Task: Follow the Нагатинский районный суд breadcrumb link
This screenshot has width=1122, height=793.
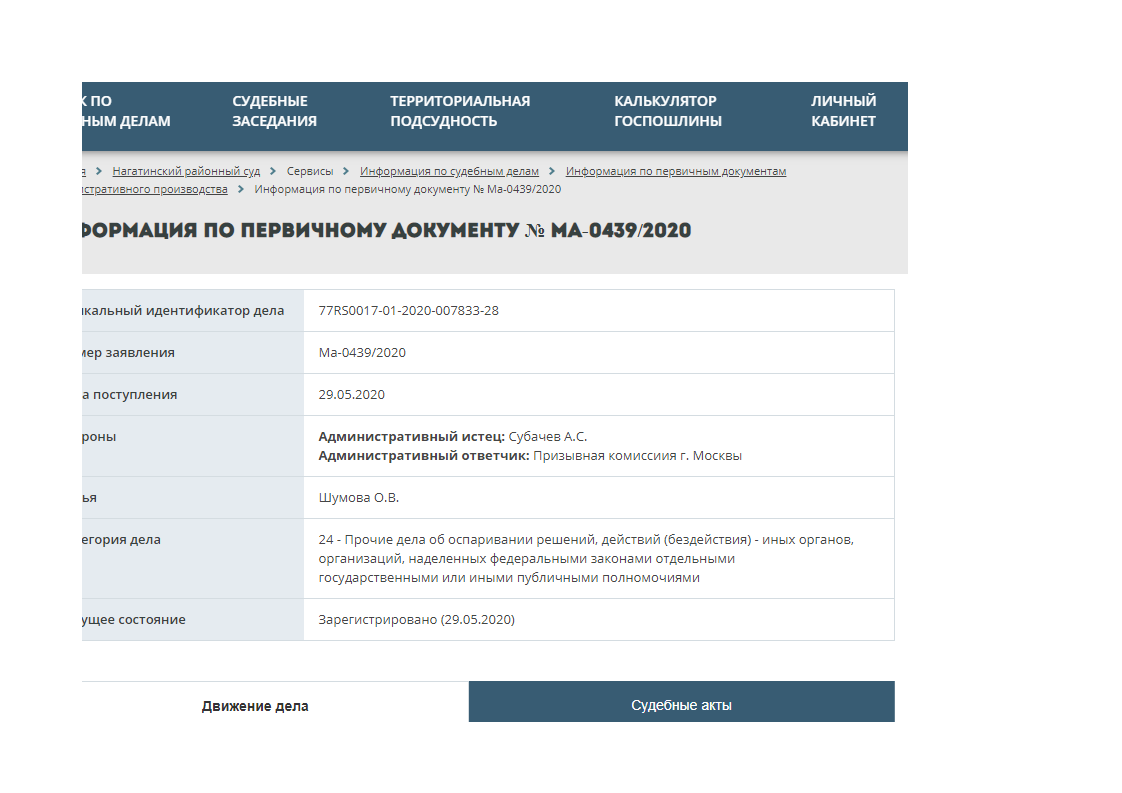Action: click(186, 171)
